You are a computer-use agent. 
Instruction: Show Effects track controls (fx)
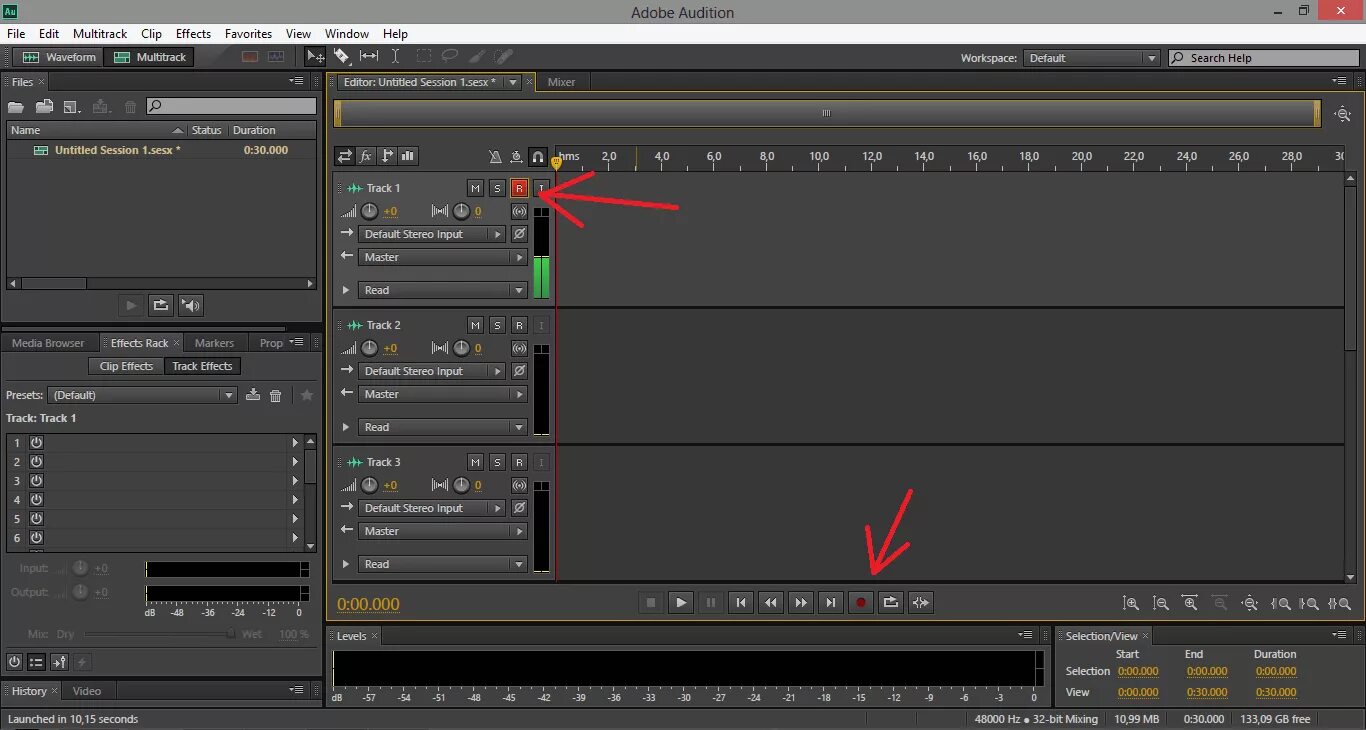click(x=366, y=156)
